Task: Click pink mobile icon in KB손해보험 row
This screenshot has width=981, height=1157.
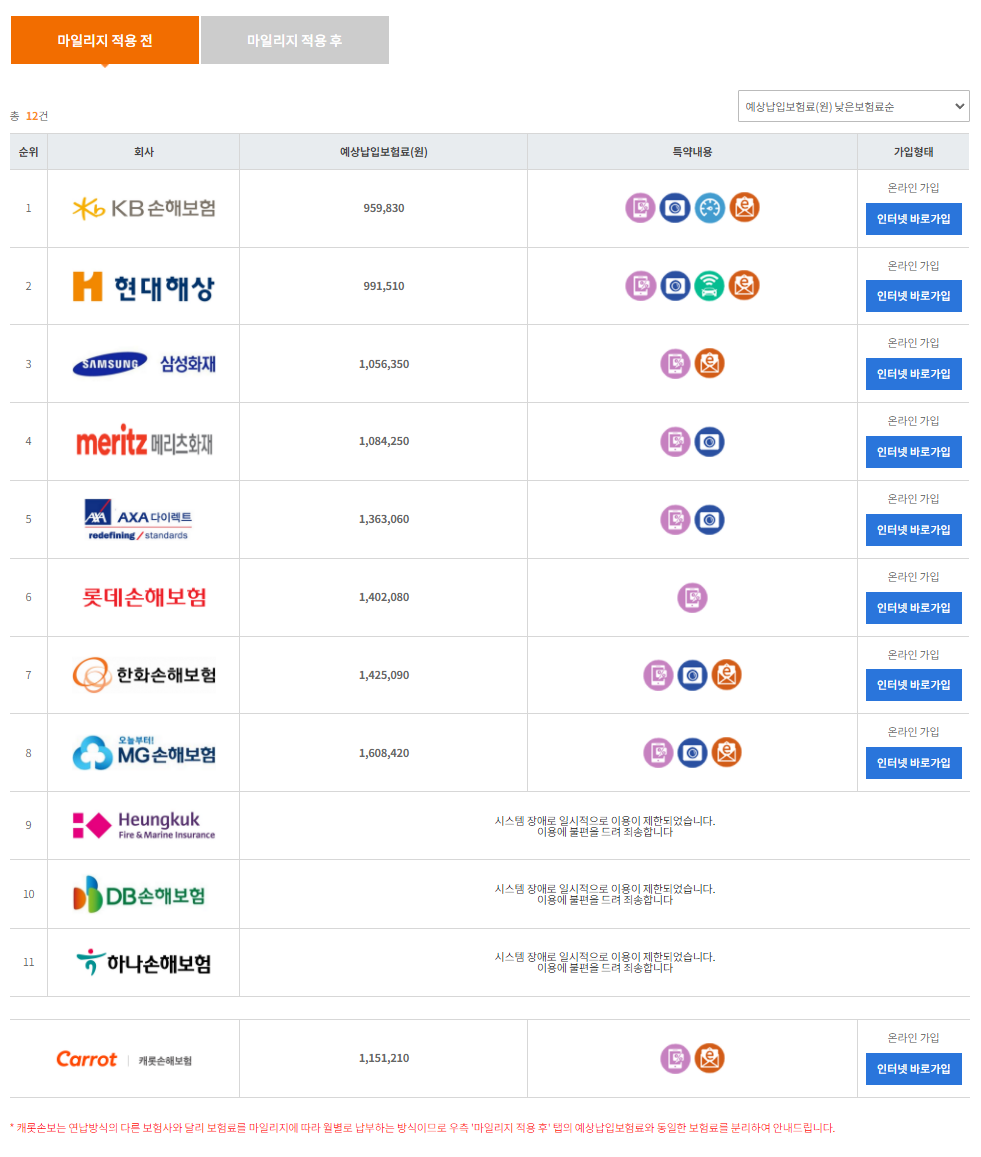Action: (x=640, y=207)
